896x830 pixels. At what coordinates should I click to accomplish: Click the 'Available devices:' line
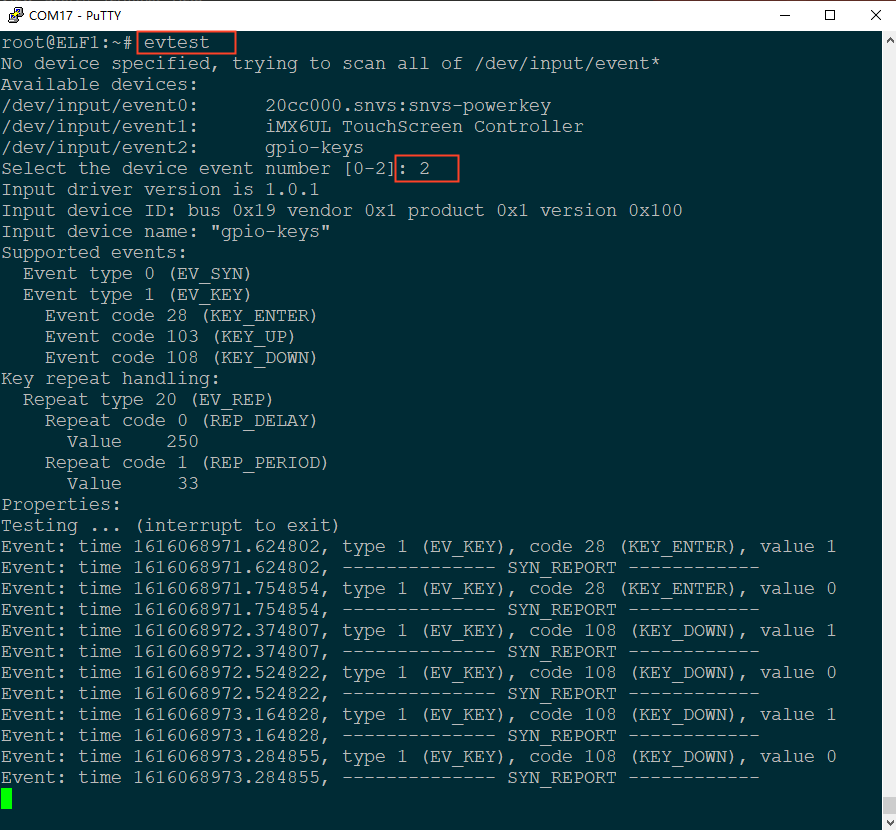(x=99, y=85)
